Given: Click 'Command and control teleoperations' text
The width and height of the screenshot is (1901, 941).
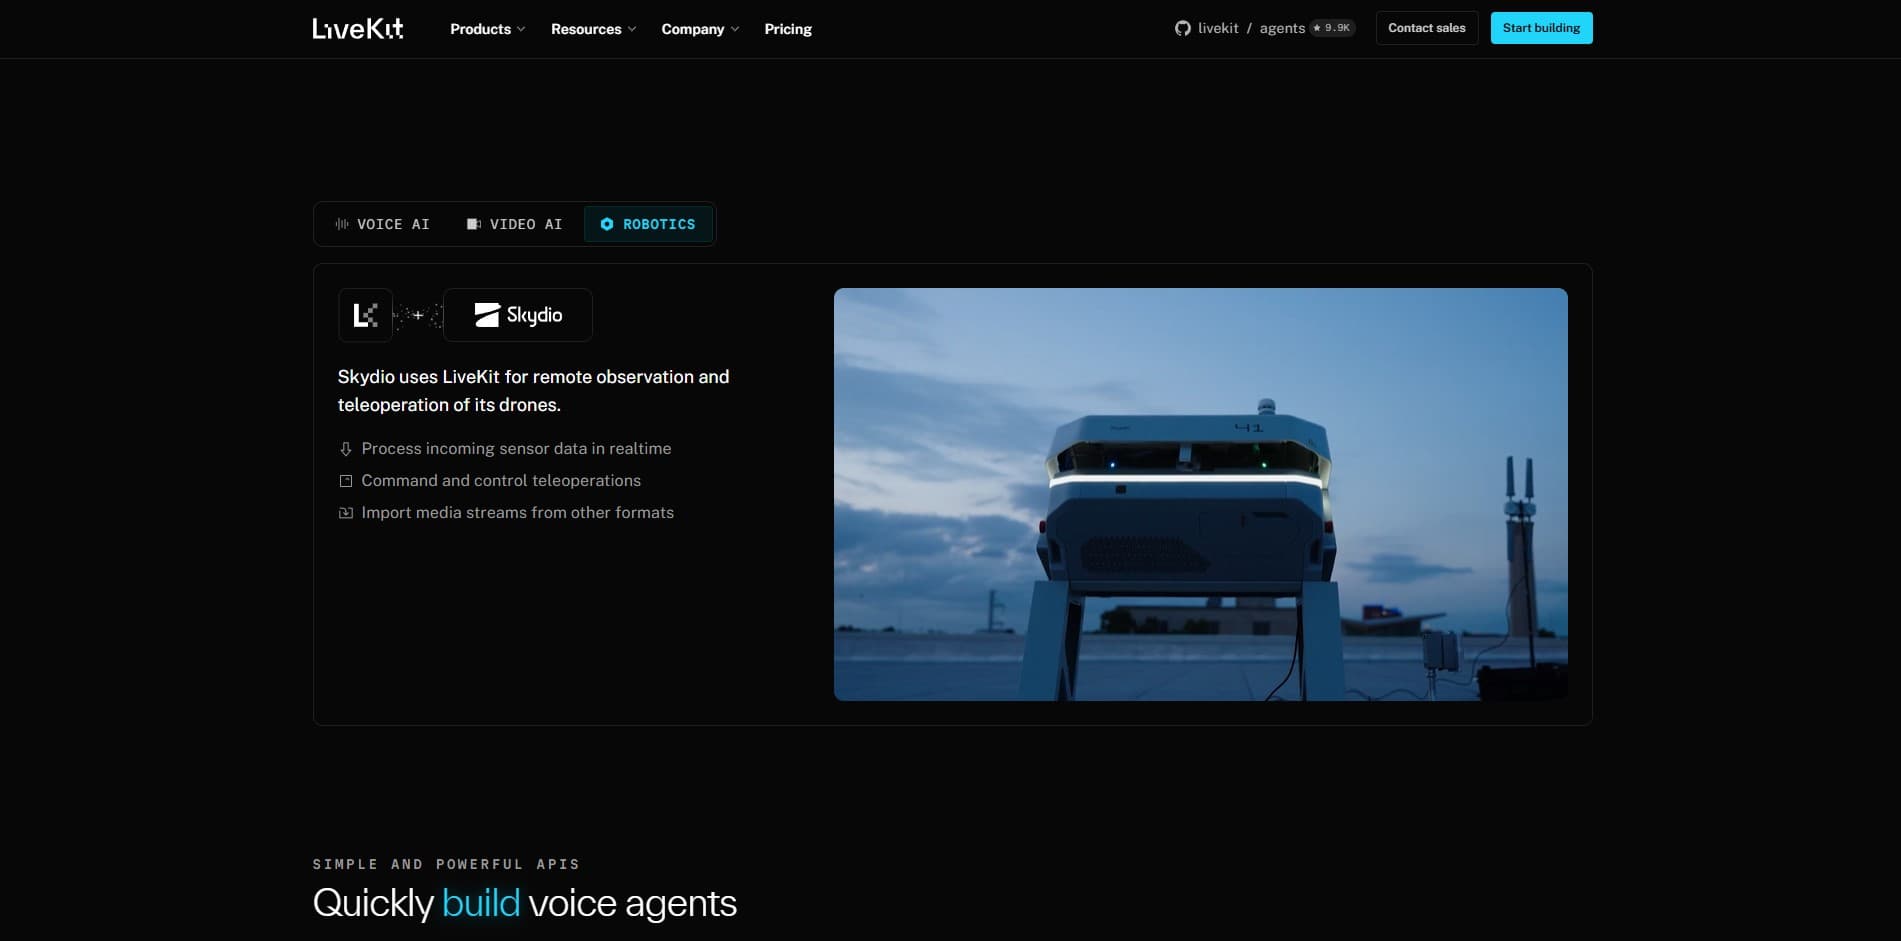Looking at the screenshot, I should click(x=501, y=481).
